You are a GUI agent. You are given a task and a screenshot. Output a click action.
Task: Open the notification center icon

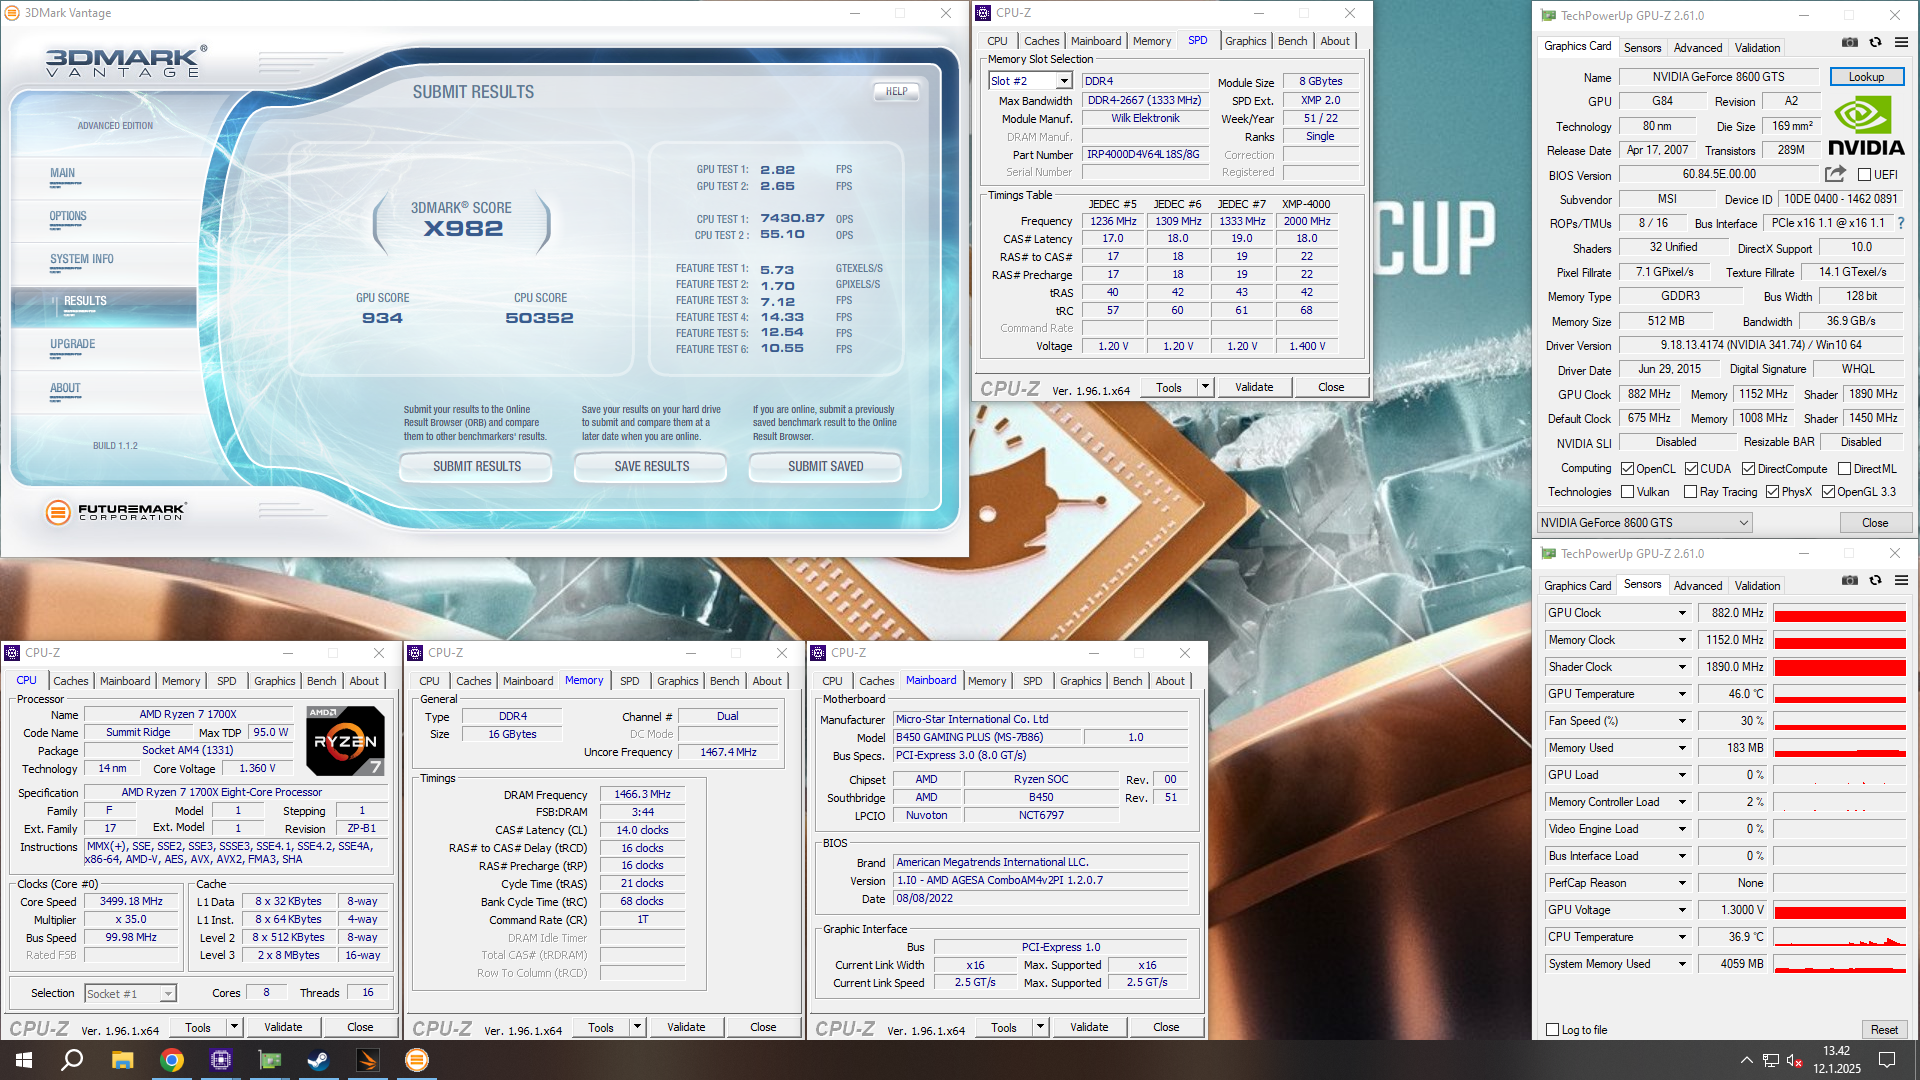(1887, 1060)
